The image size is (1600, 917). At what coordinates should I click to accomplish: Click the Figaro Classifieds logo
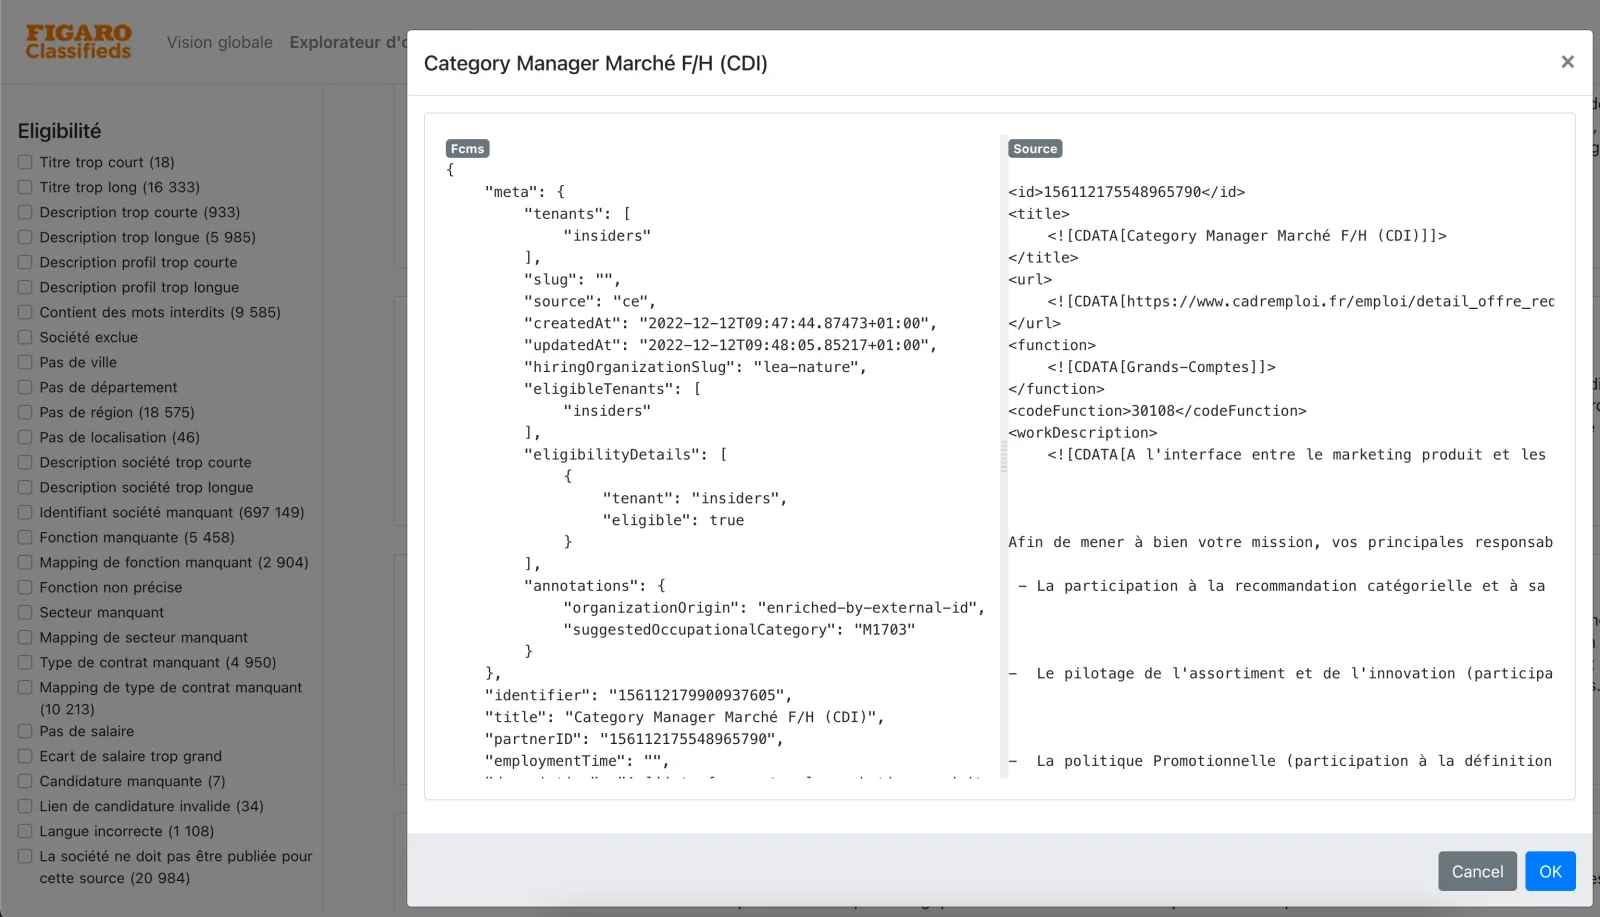(x=79, y=42)
